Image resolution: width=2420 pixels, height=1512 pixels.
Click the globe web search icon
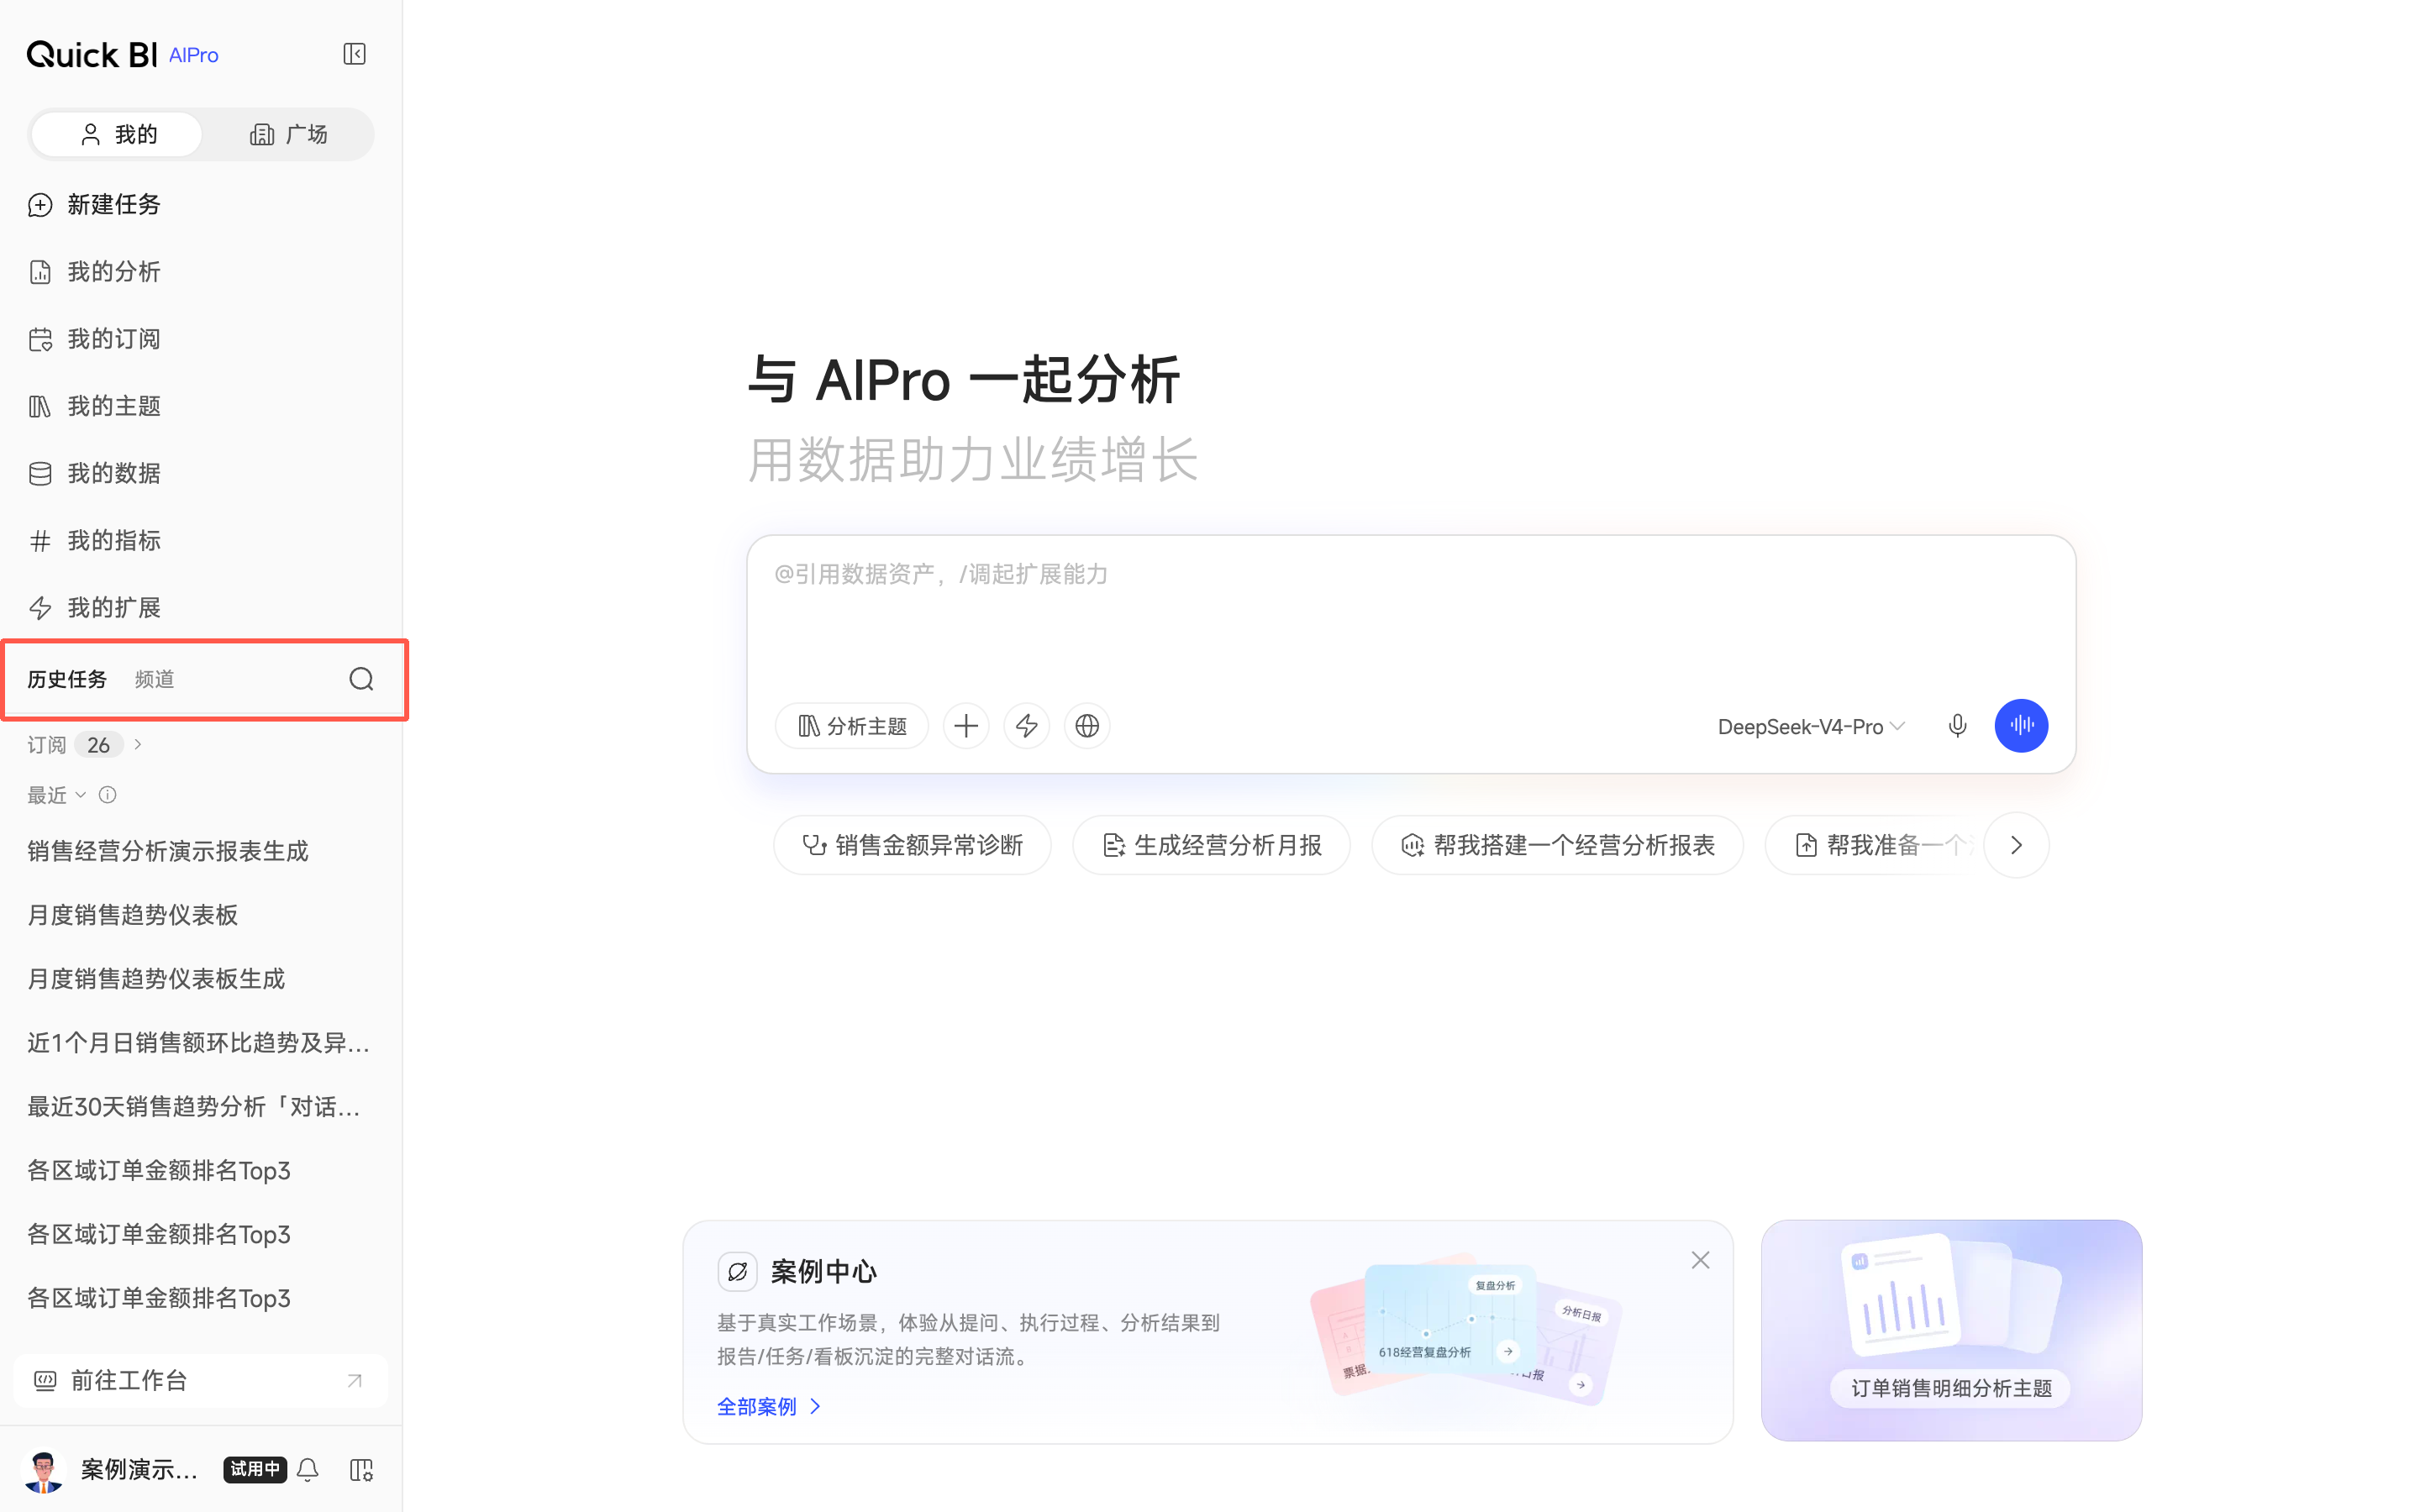[1087, 726]
